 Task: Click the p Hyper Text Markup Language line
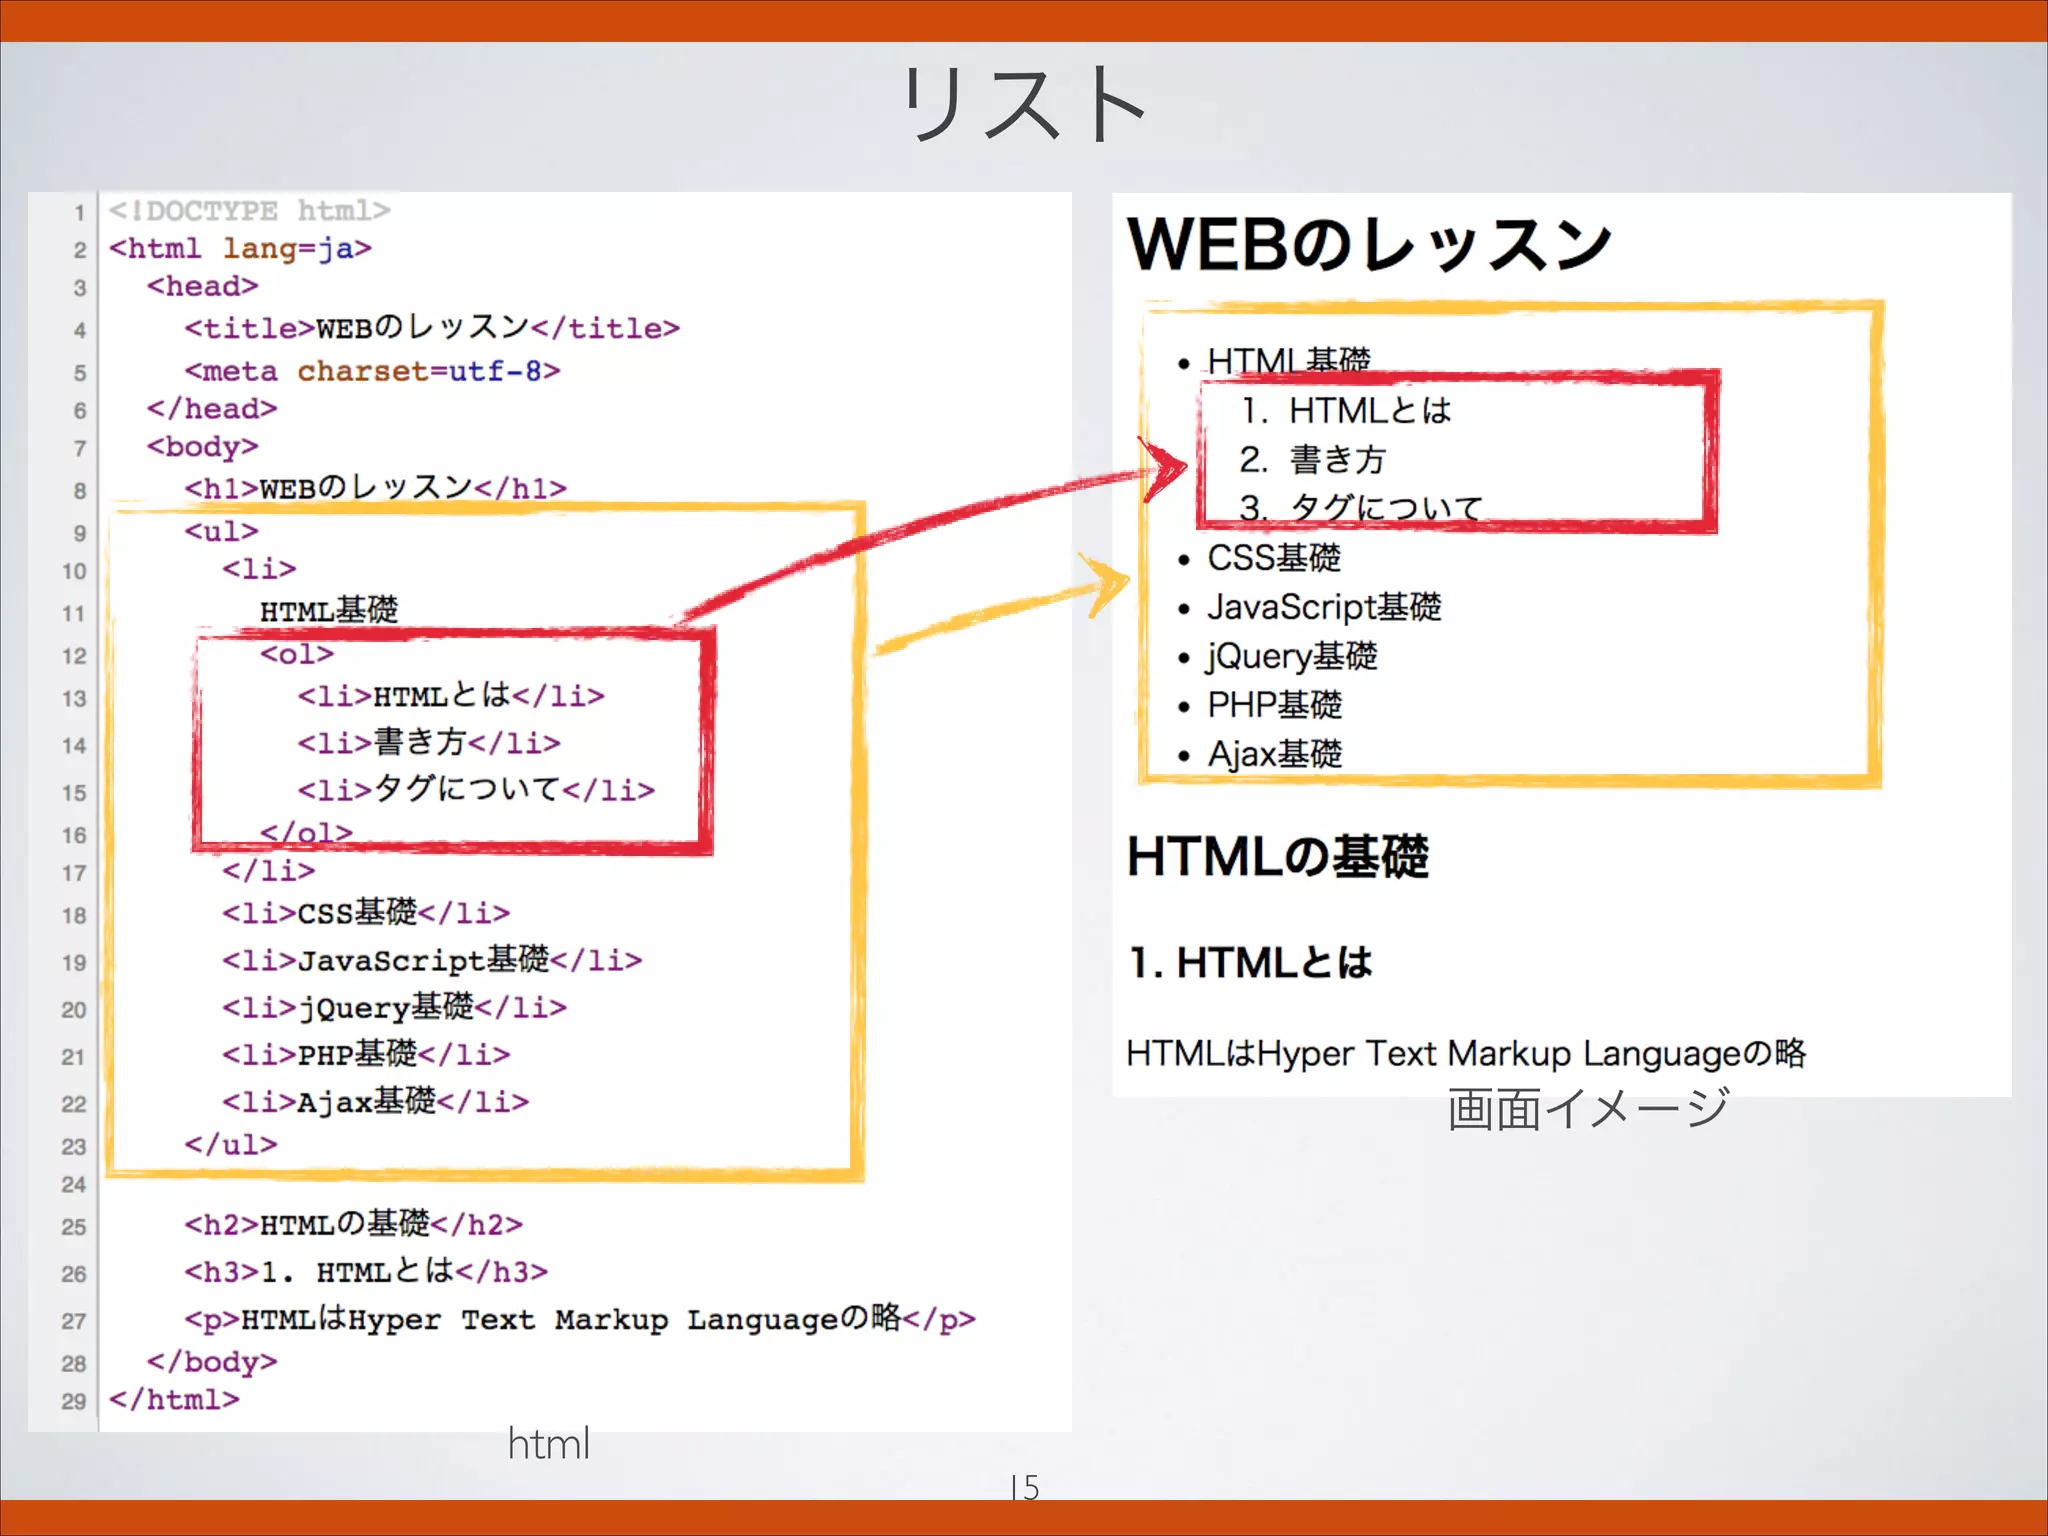[580, 1318]
